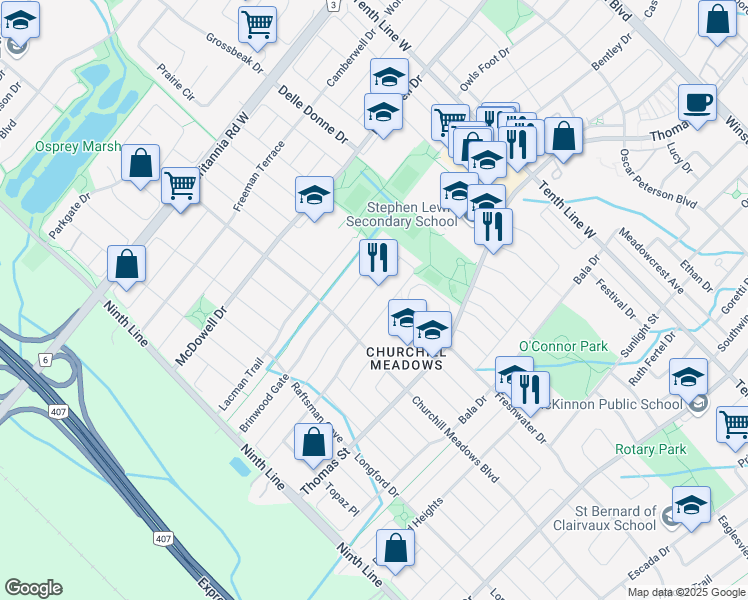
Task: Click the frontmost restaurant marker in top cluster
Action: 517,146
